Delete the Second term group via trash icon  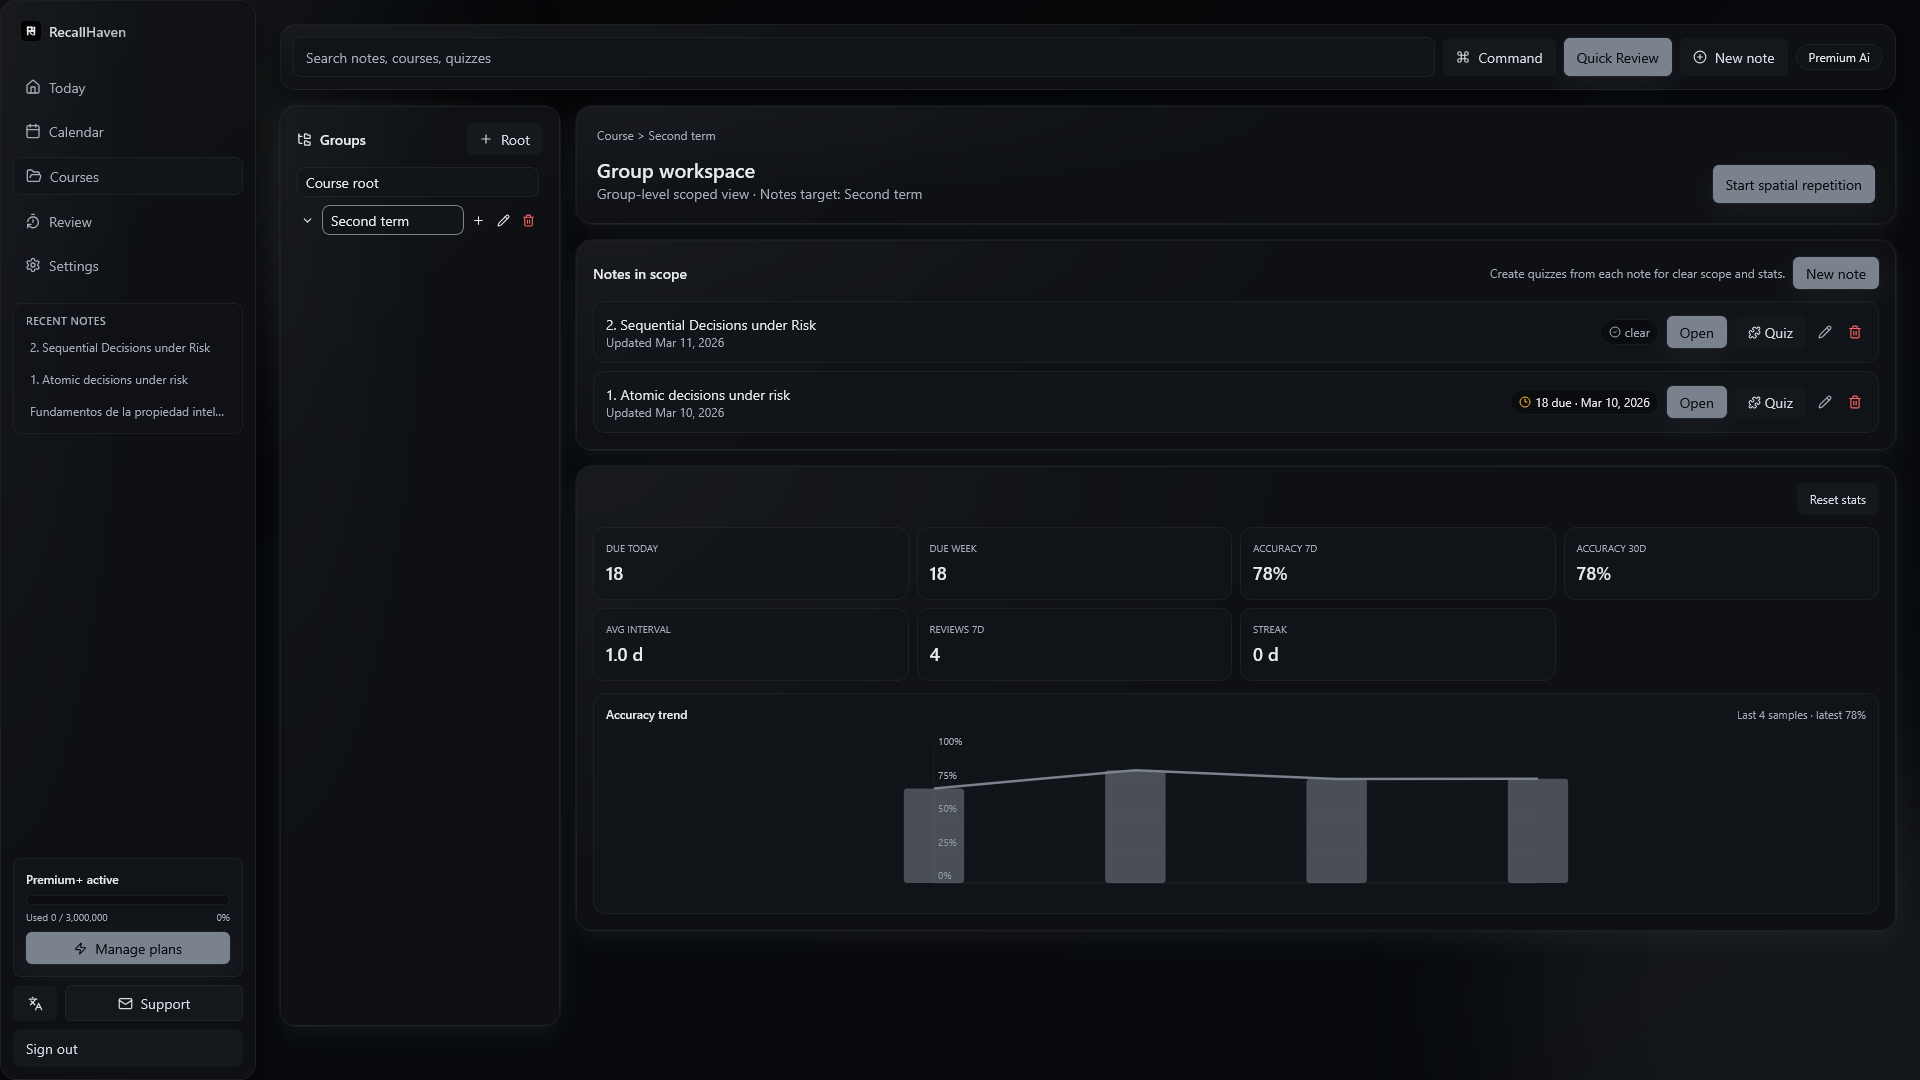[x=529, y=220]
